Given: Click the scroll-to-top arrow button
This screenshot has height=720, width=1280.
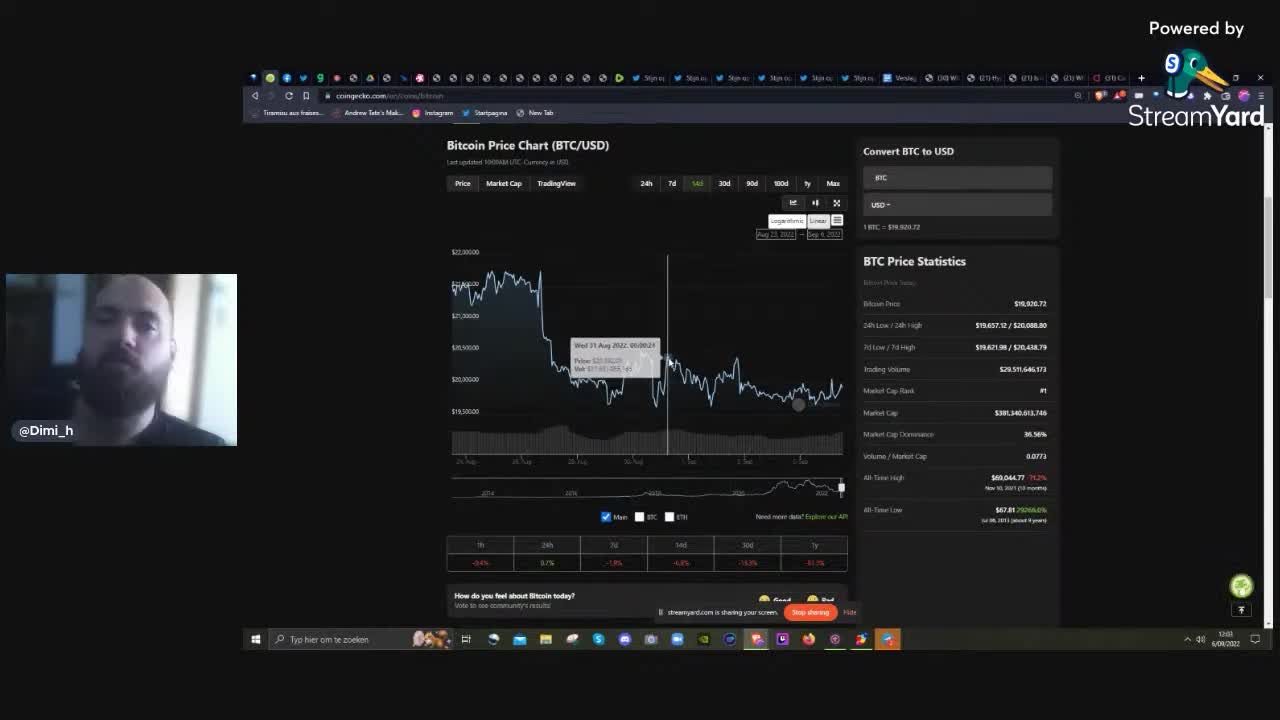Looking at the screenshot, I should [1241, 610].
